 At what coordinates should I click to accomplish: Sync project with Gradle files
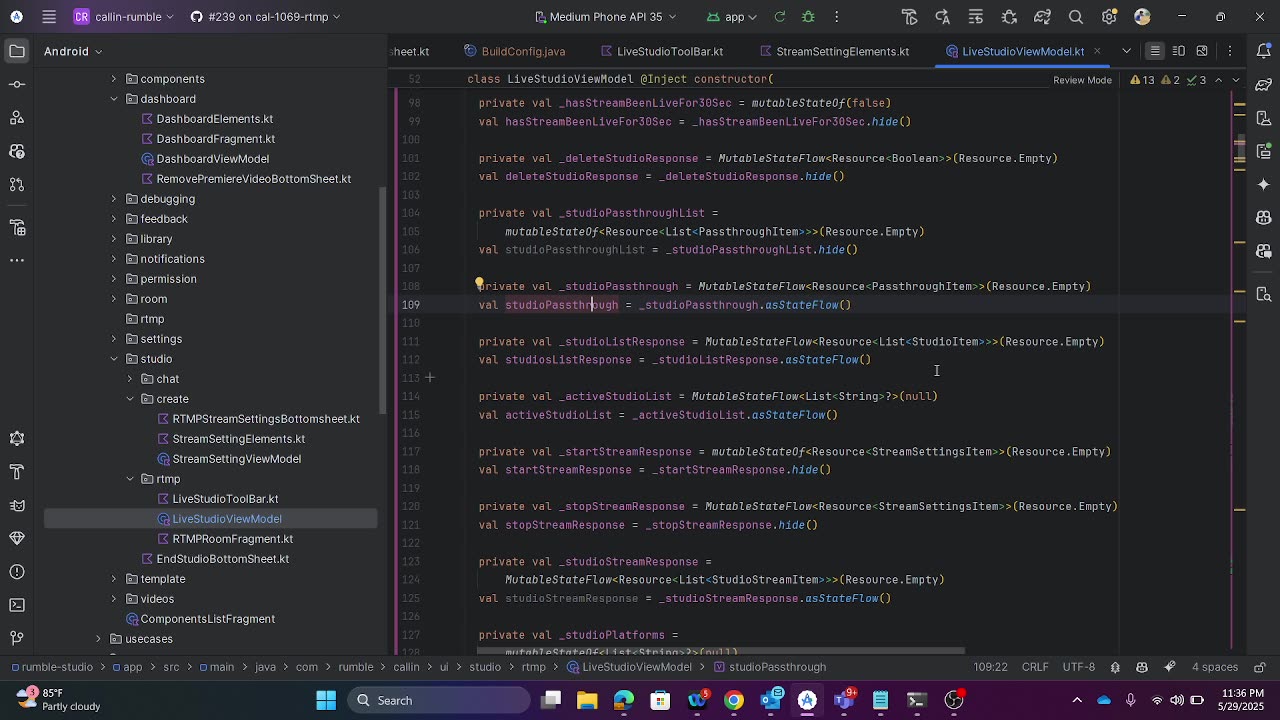(x=1043, y=17)
